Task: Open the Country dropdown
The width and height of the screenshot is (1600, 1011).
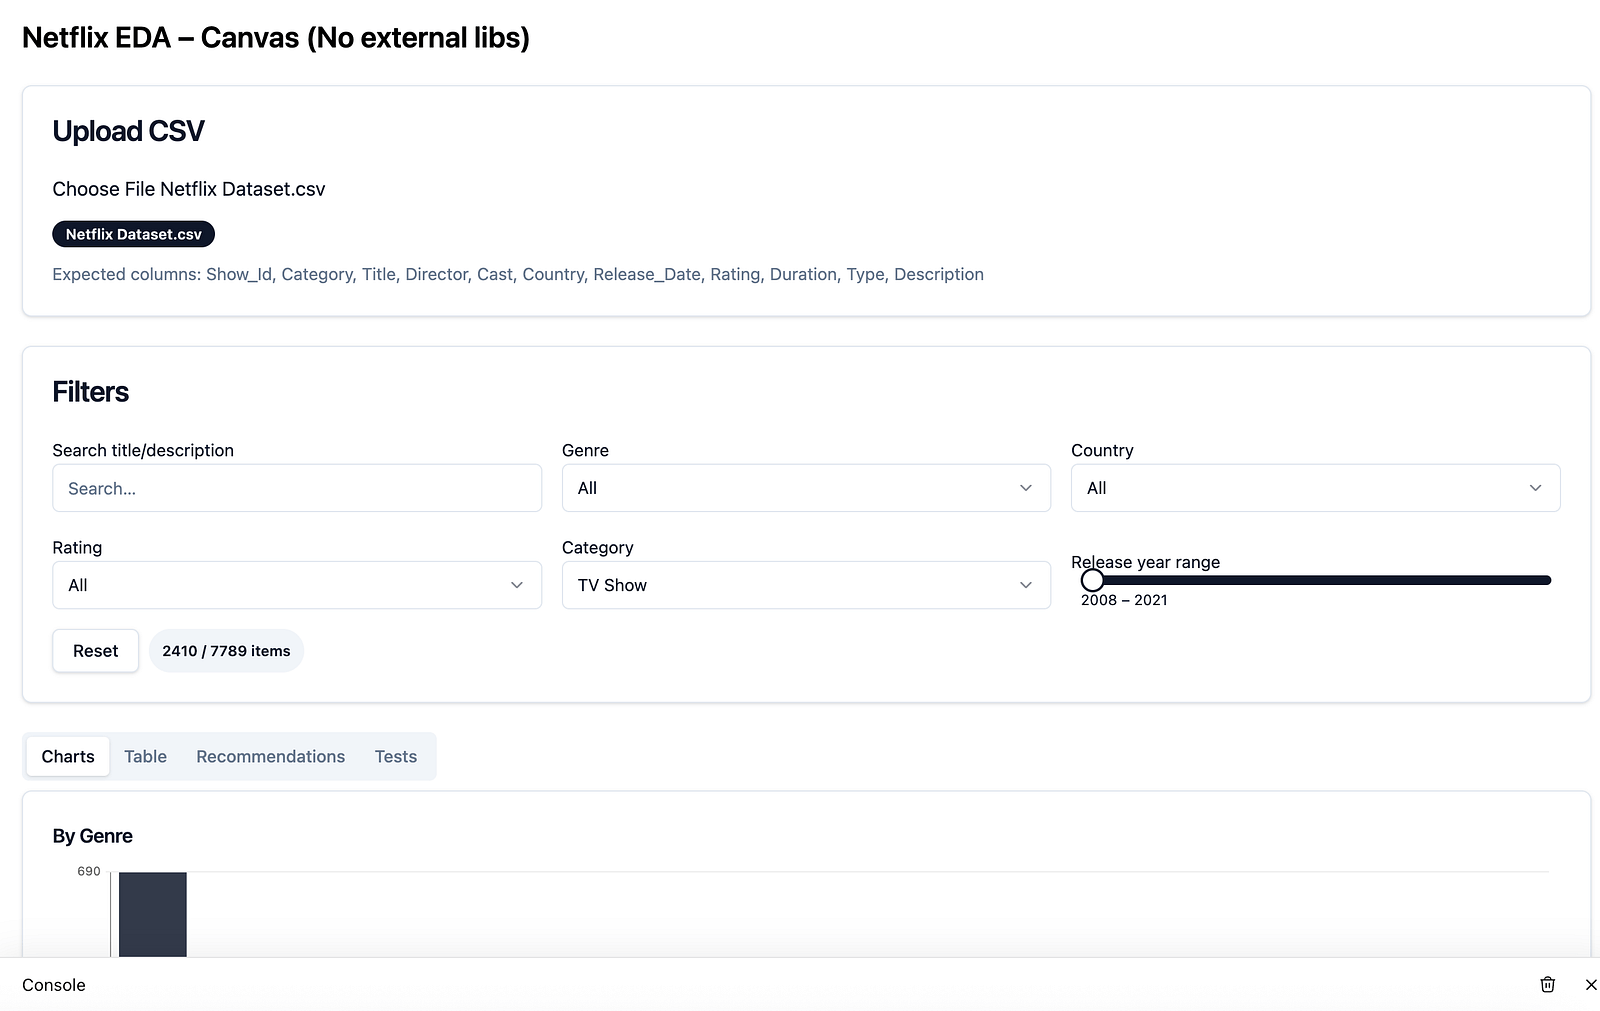Action: click(1315, 488)
